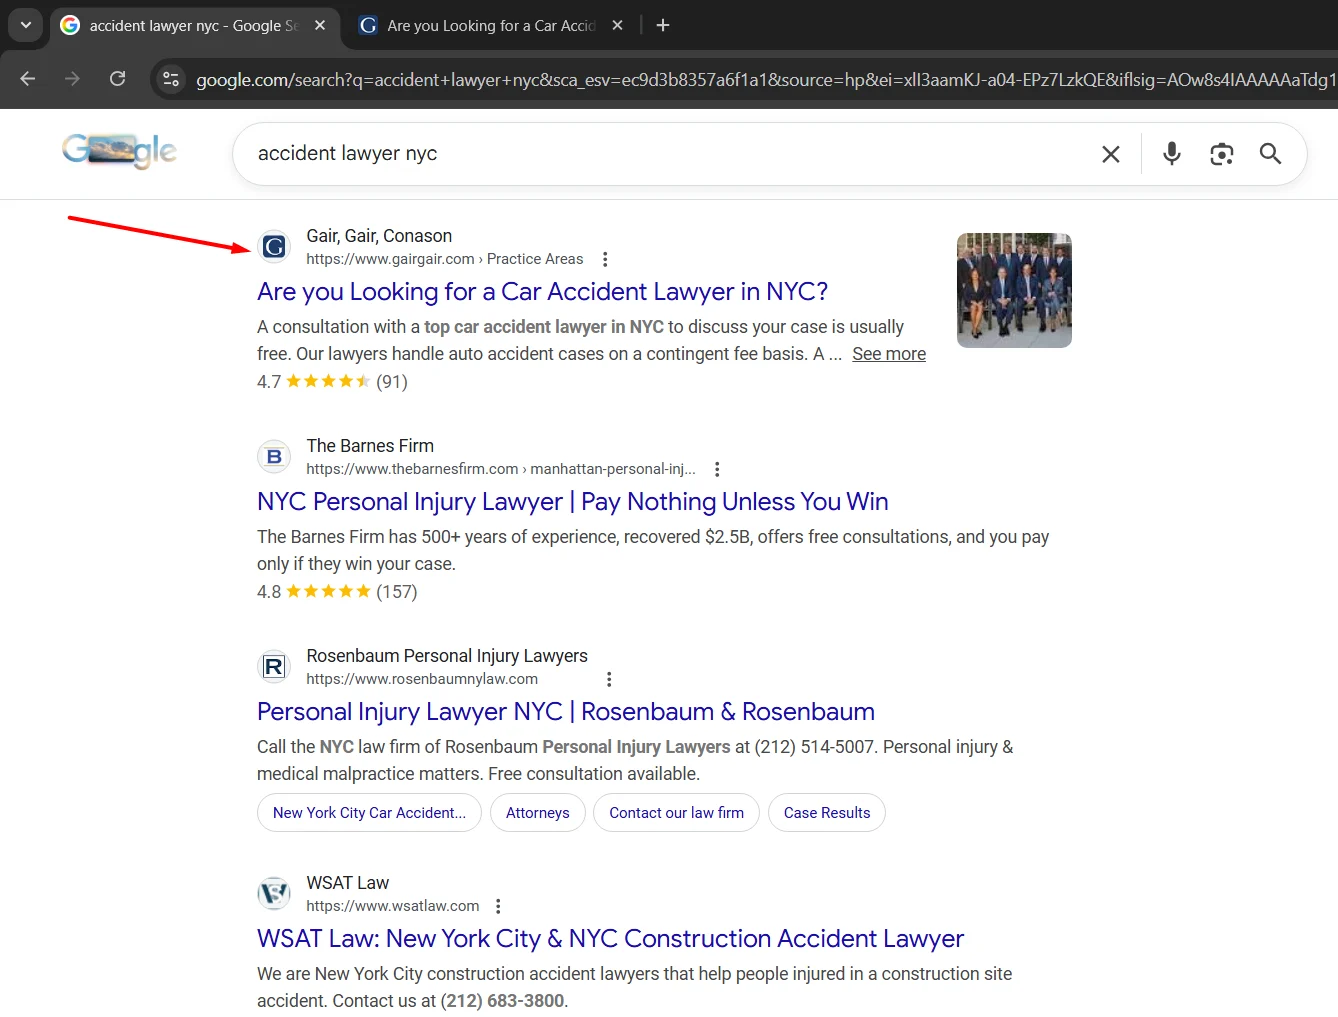Click Contact our law firm chip
Screen dimensions: 1338x1017
pos(677,813)
